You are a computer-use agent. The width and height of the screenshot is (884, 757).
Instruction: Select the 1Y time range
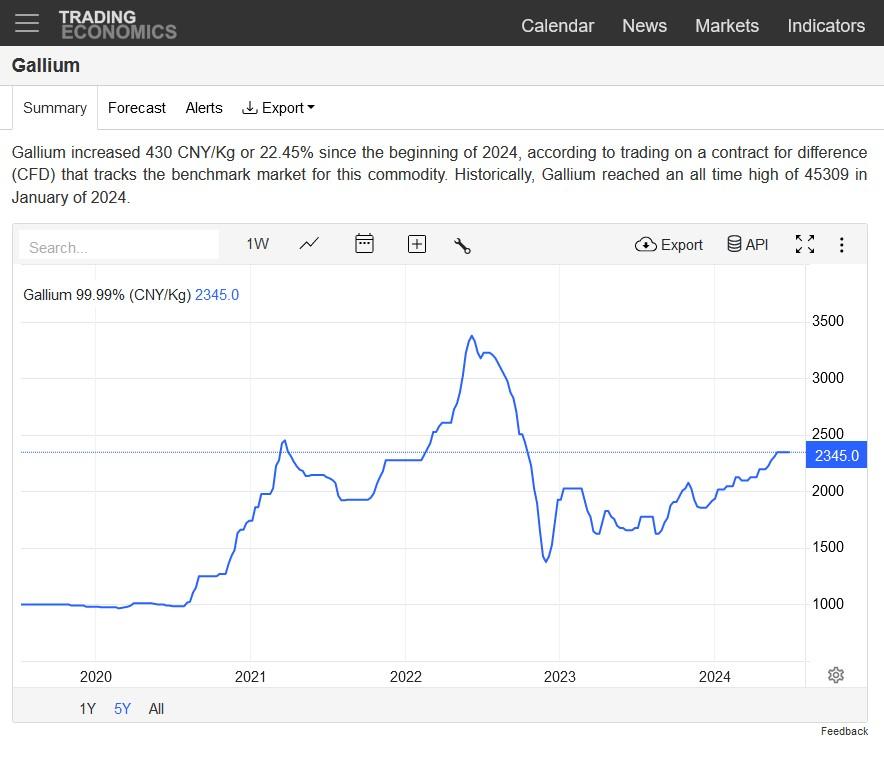click(88, 709)
